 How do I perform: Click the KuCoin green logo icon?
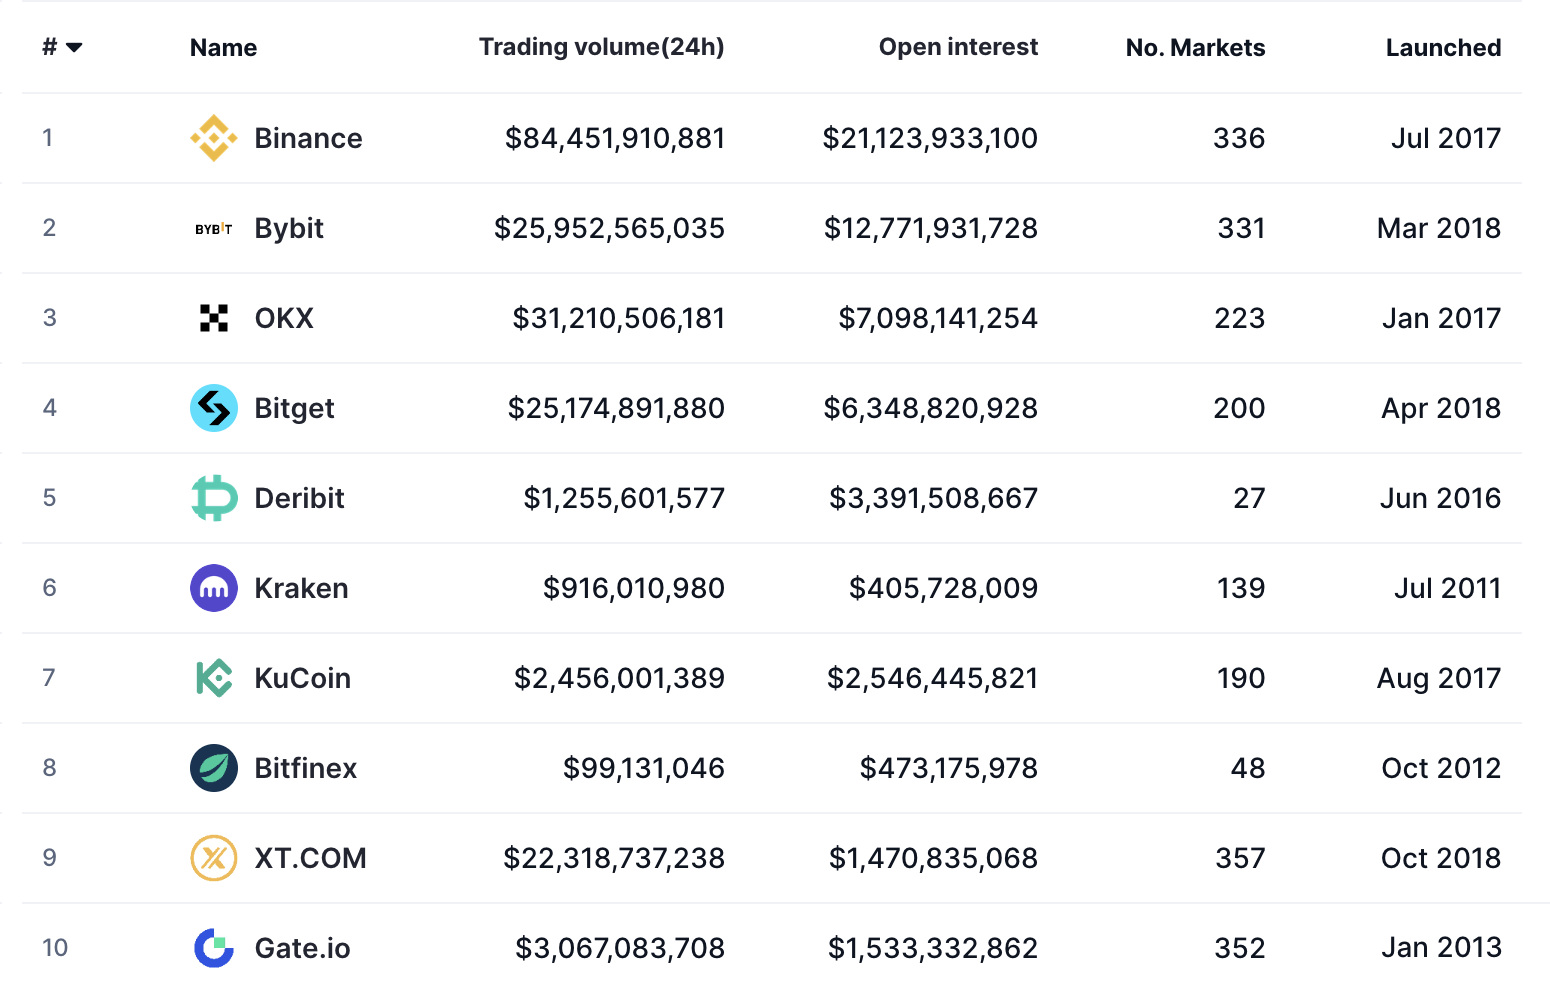(x=214, y=678)
